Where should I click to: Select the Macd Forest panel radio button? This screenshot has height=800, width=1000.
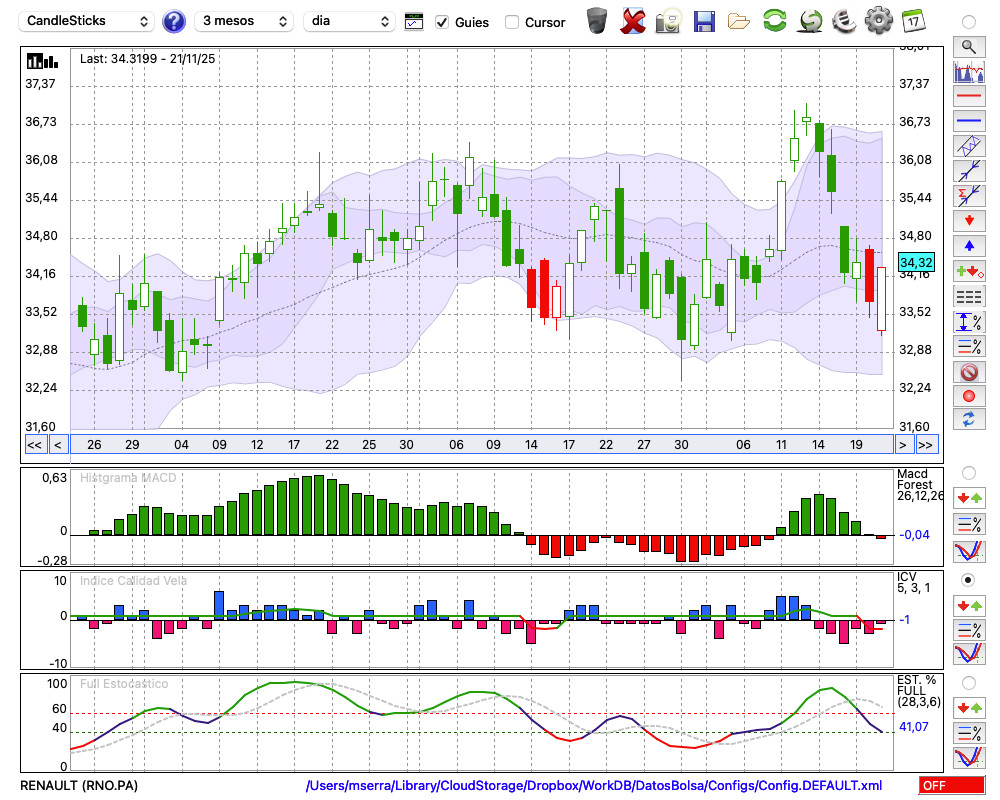(968, 472)
